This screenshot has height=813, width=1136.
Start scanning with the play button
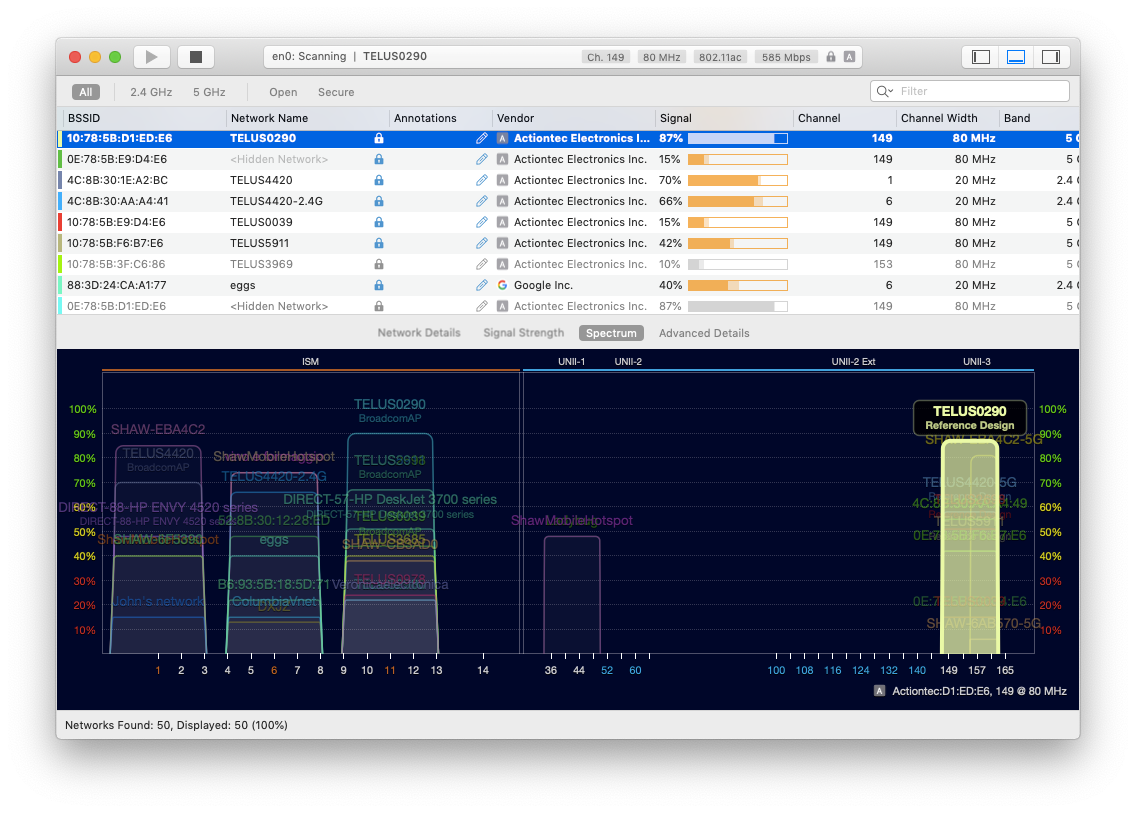pyautogui.click(x=151, y=57)
